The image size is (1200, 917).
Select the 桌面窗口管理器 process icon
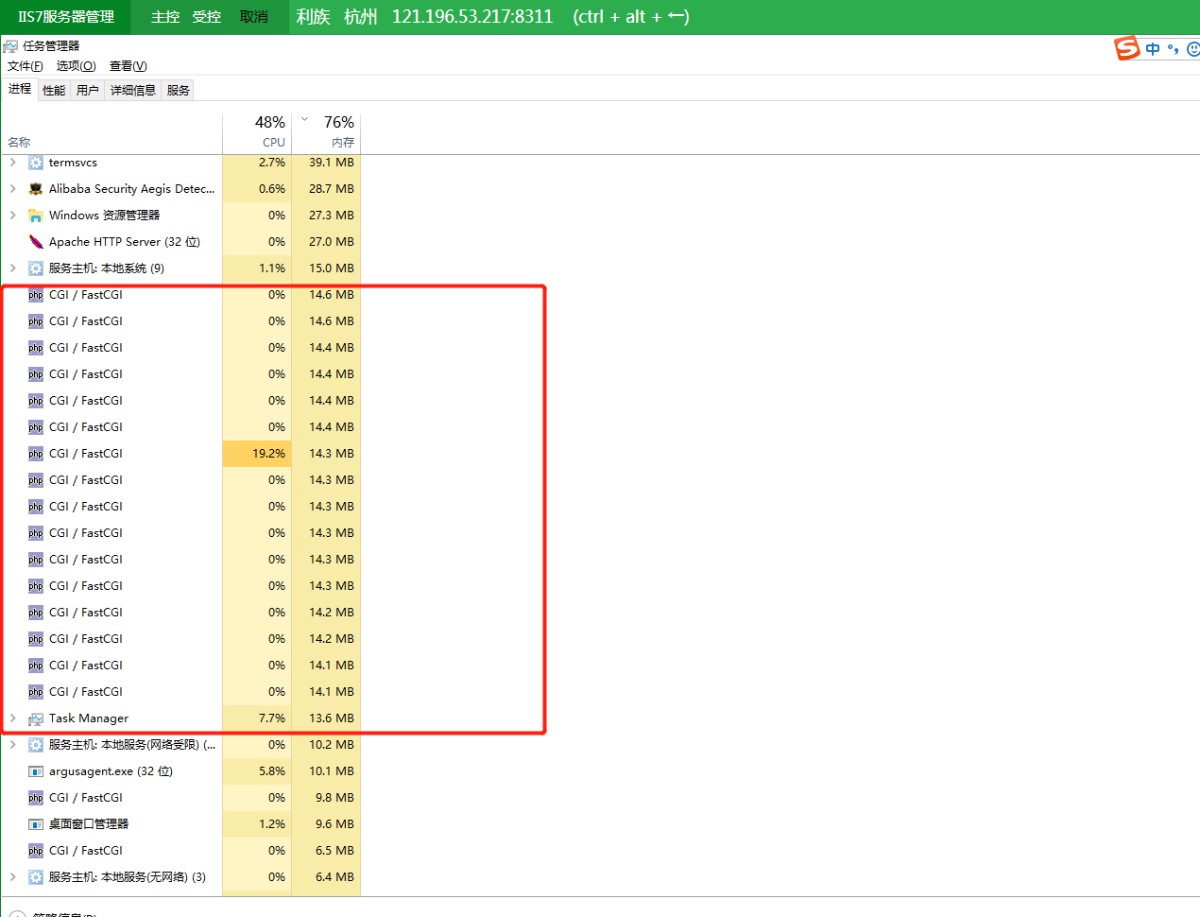pyautogui.click(x=36, y=824)
